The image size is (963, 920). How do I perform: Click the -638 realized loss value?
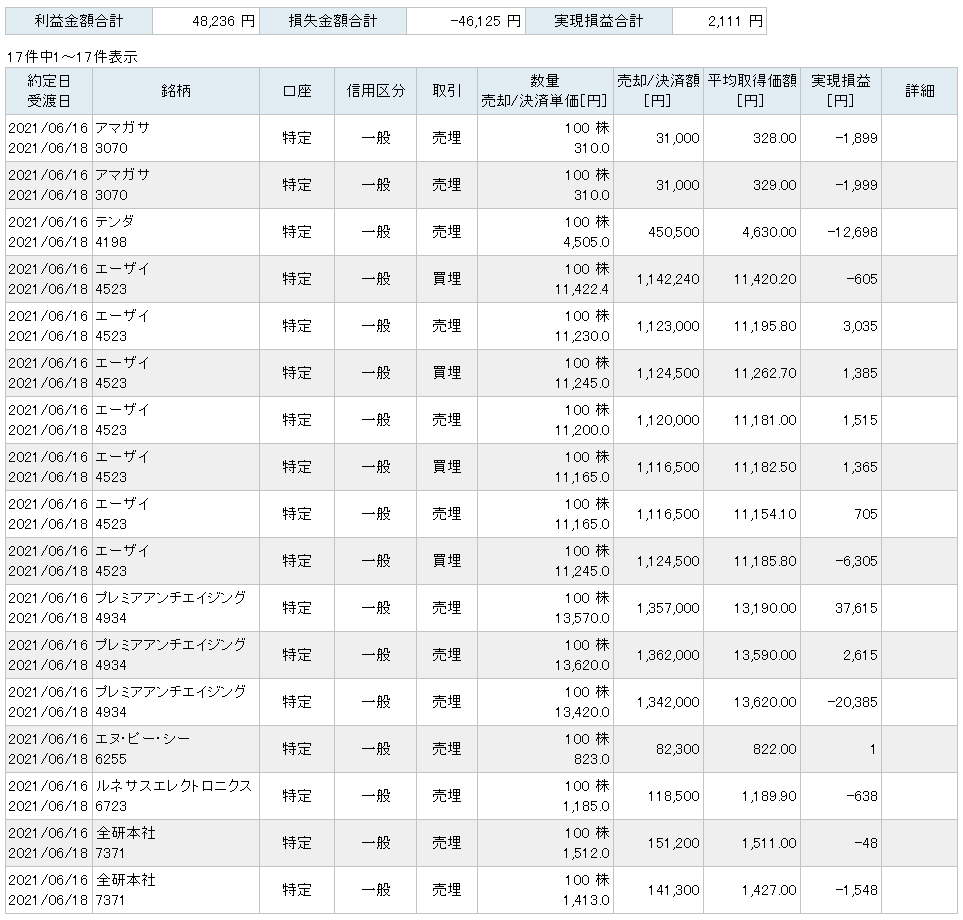tap(862, 796)
